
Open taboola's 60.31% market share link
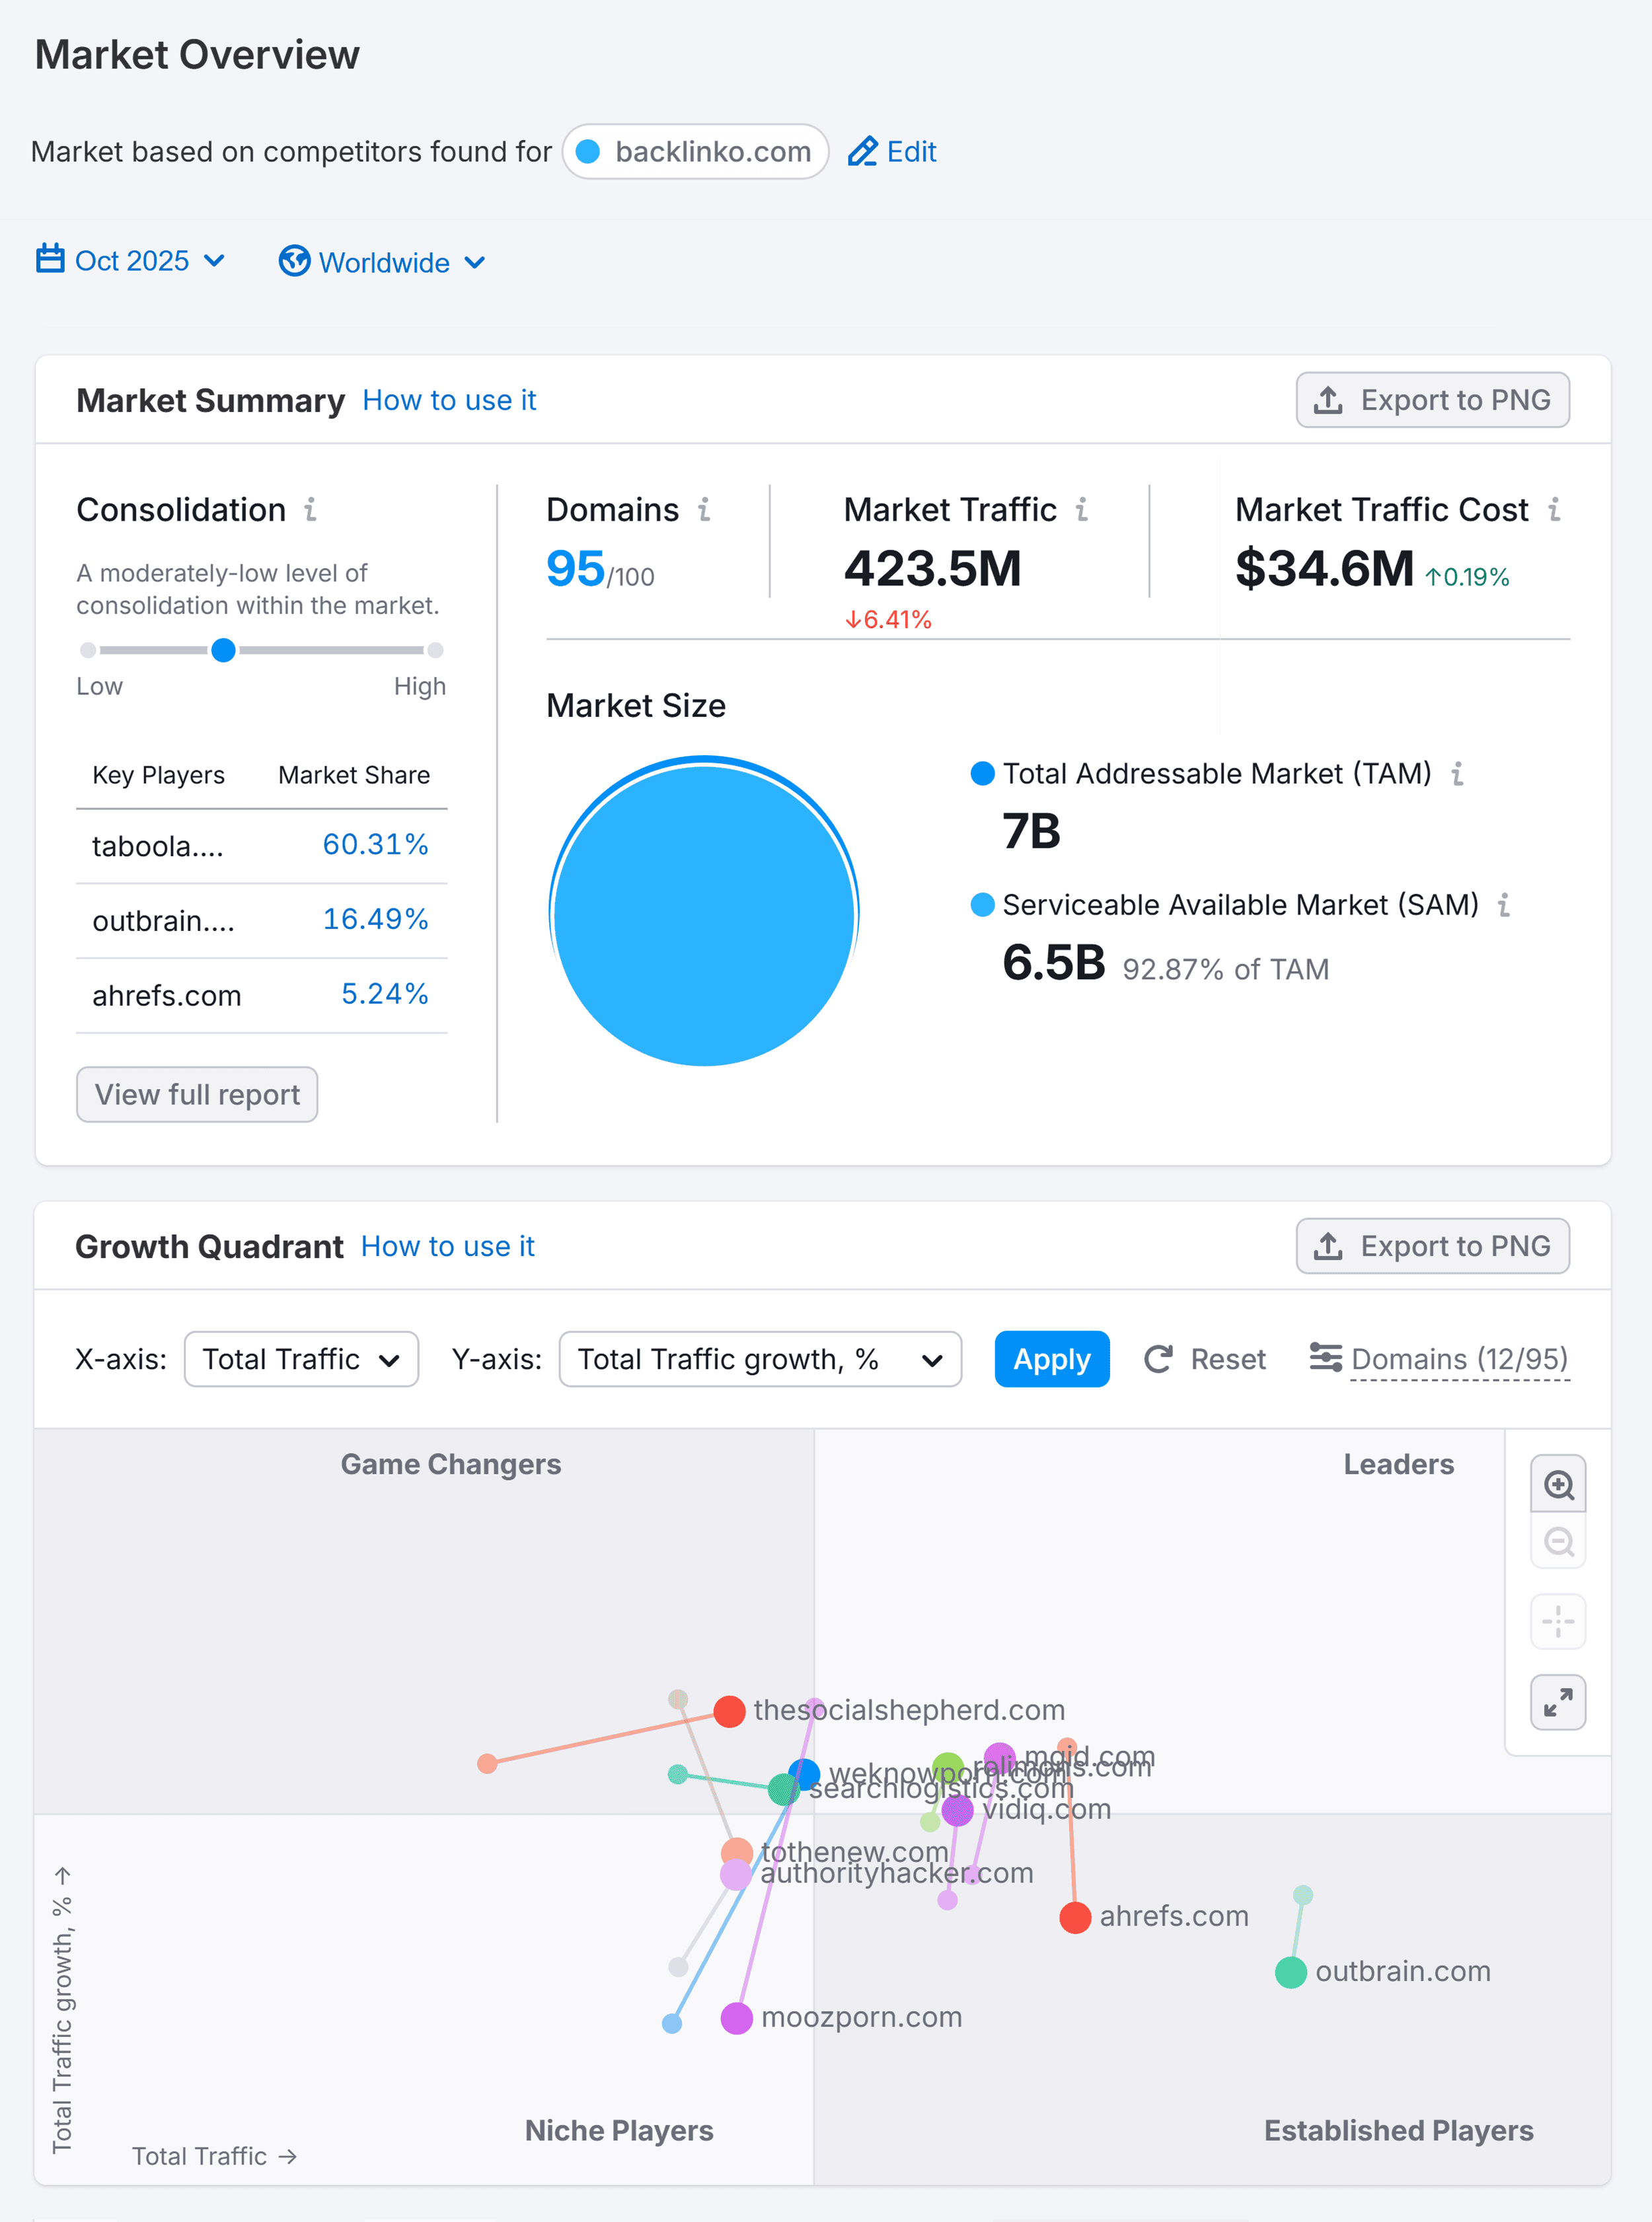(x=376, y=845)
